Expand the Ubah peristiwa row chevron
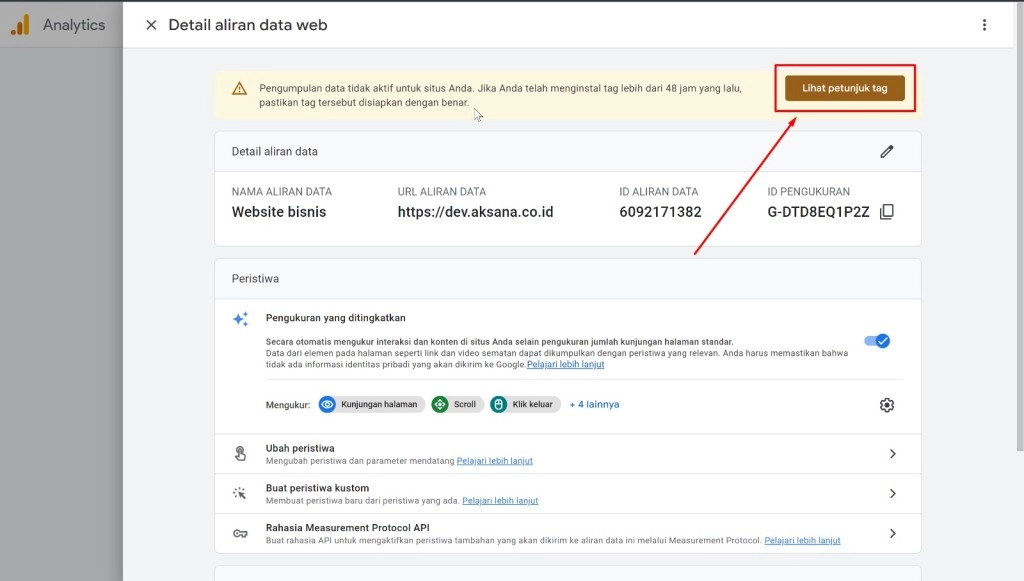This screenshot has width=1024, height=581. tap(892, 454)
